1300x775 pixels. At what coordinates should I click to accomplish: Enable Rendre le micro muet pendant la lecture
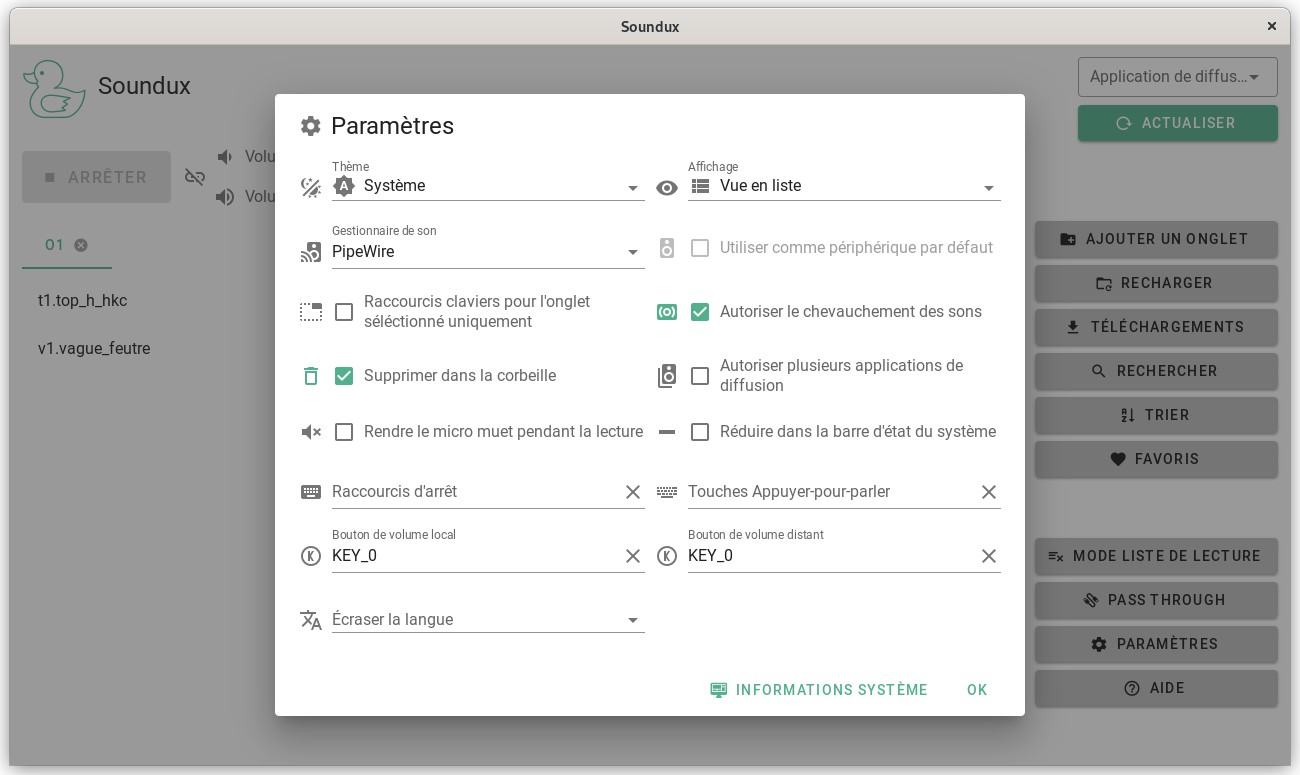[344, 432]
